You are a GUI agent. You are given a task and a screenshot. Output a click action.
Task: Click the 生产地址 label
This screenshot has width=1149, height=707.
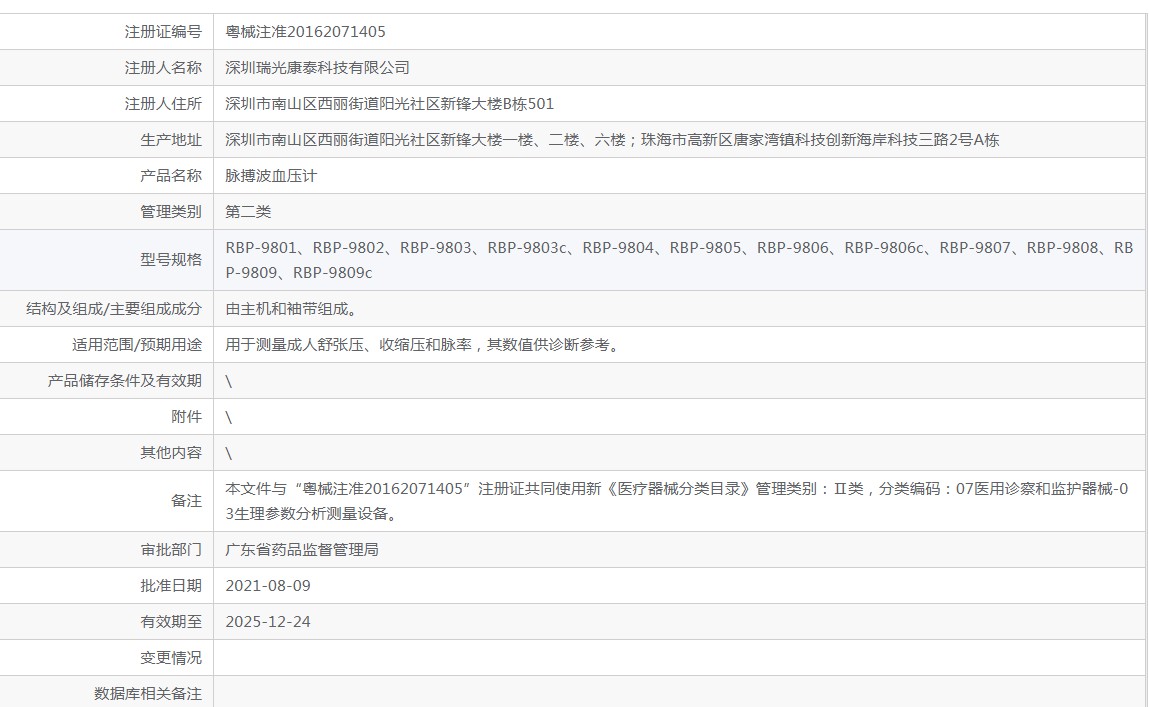coord(171,139)
